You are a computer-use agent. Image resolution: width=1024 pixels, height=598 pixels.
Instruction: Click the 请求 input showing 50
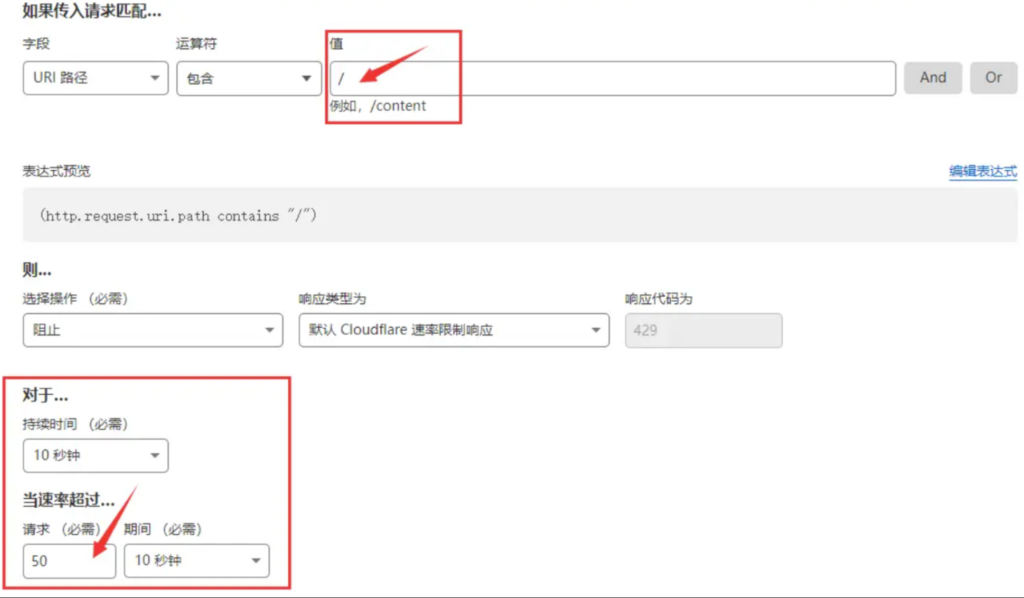(x=68, y=561)
